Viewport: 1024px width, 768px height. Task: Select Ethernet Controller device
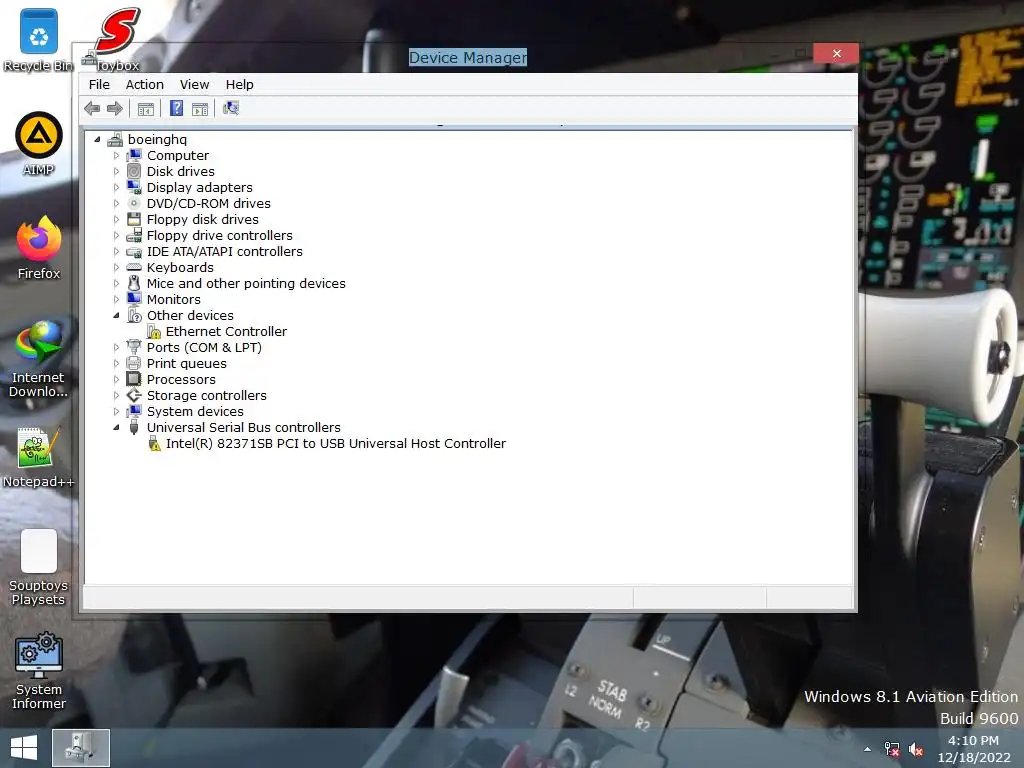[x=226, y=331]
